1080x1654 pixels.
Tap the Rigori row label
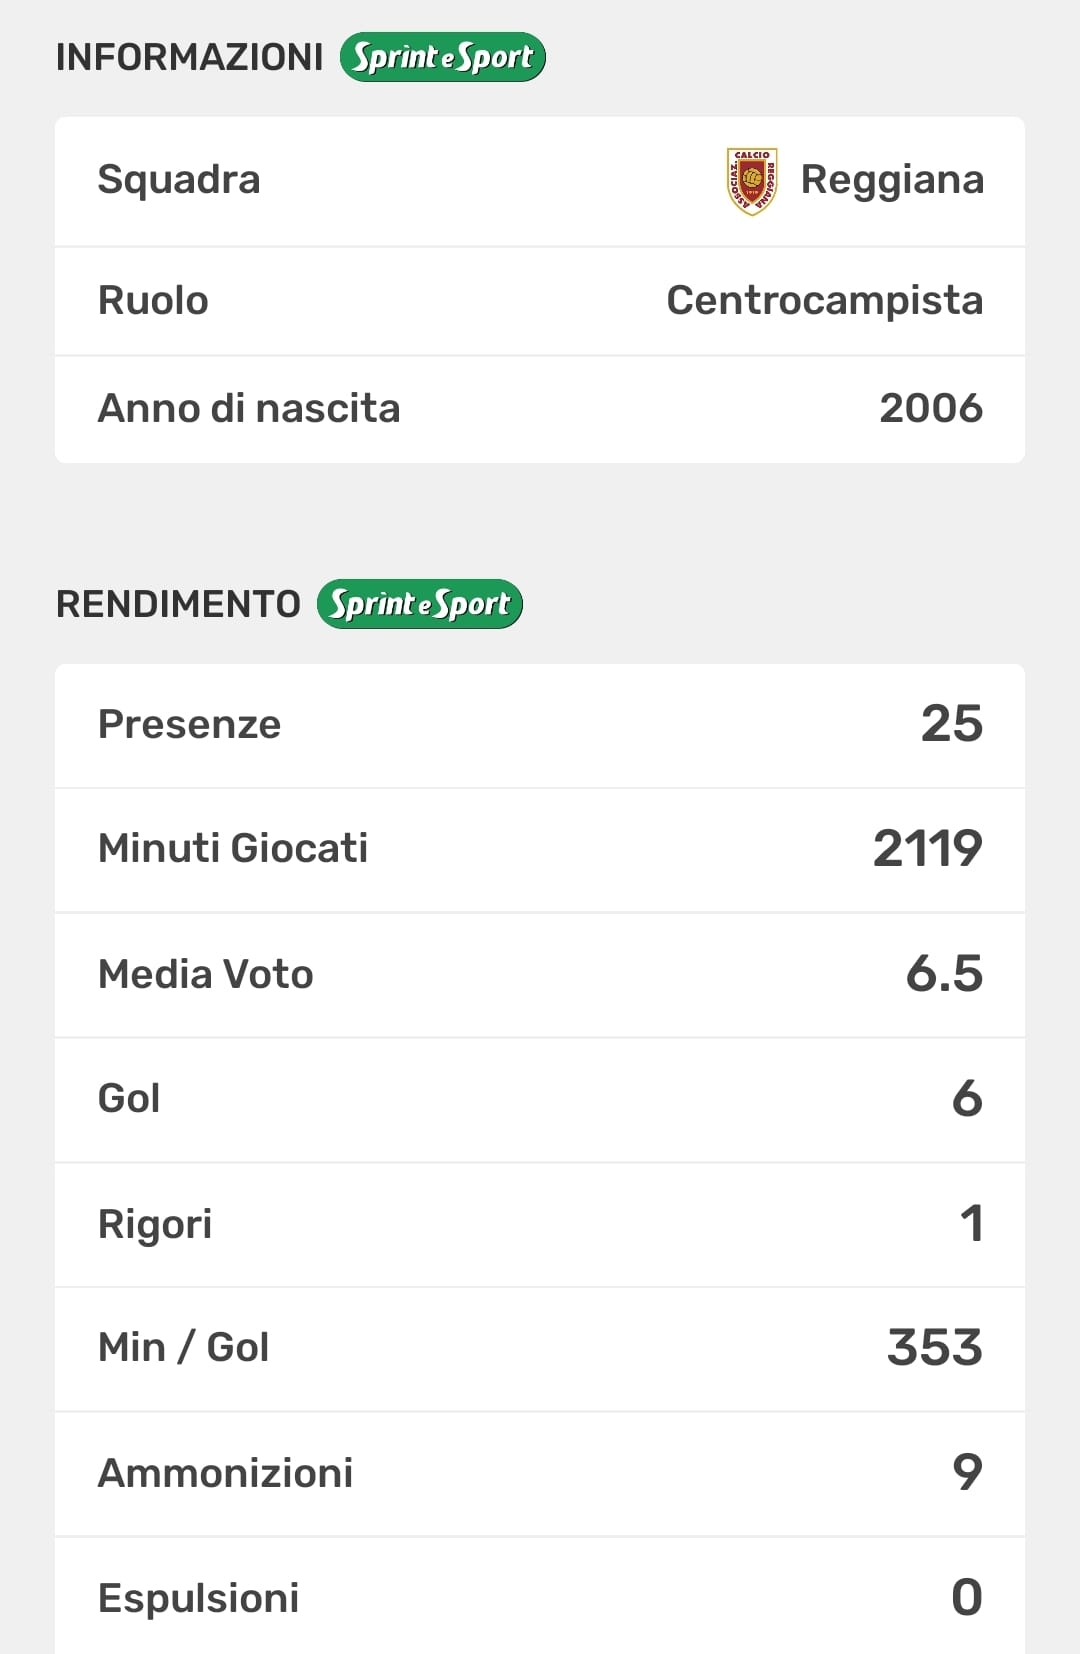tap(155, 1224)
